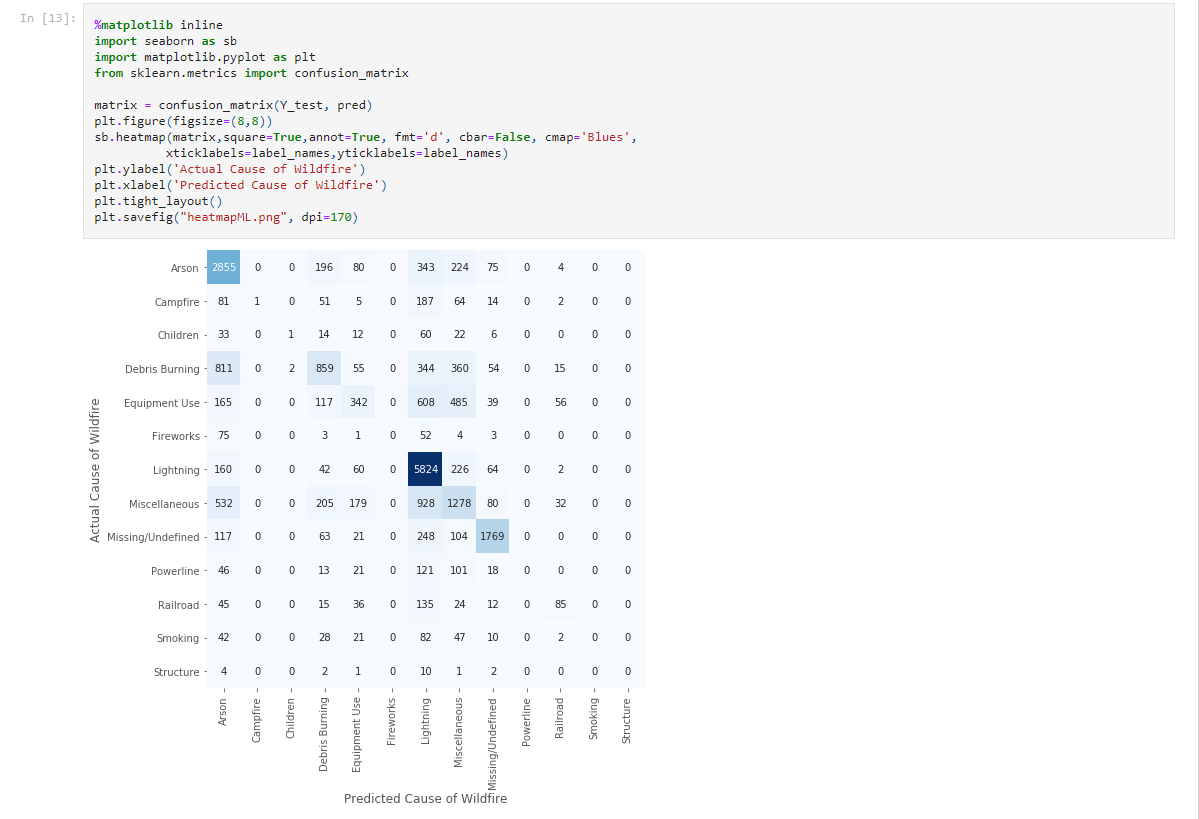1199x819 pixels.
Task: Click the In [13] cell prompt
Action: click(x=47, y=19)
